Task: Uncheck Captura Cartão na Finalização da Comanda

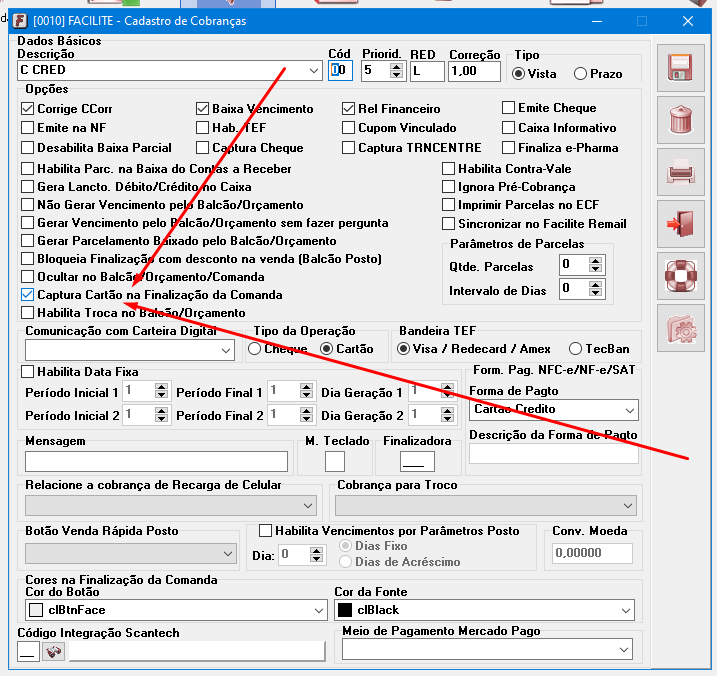Action: [27, 295]
